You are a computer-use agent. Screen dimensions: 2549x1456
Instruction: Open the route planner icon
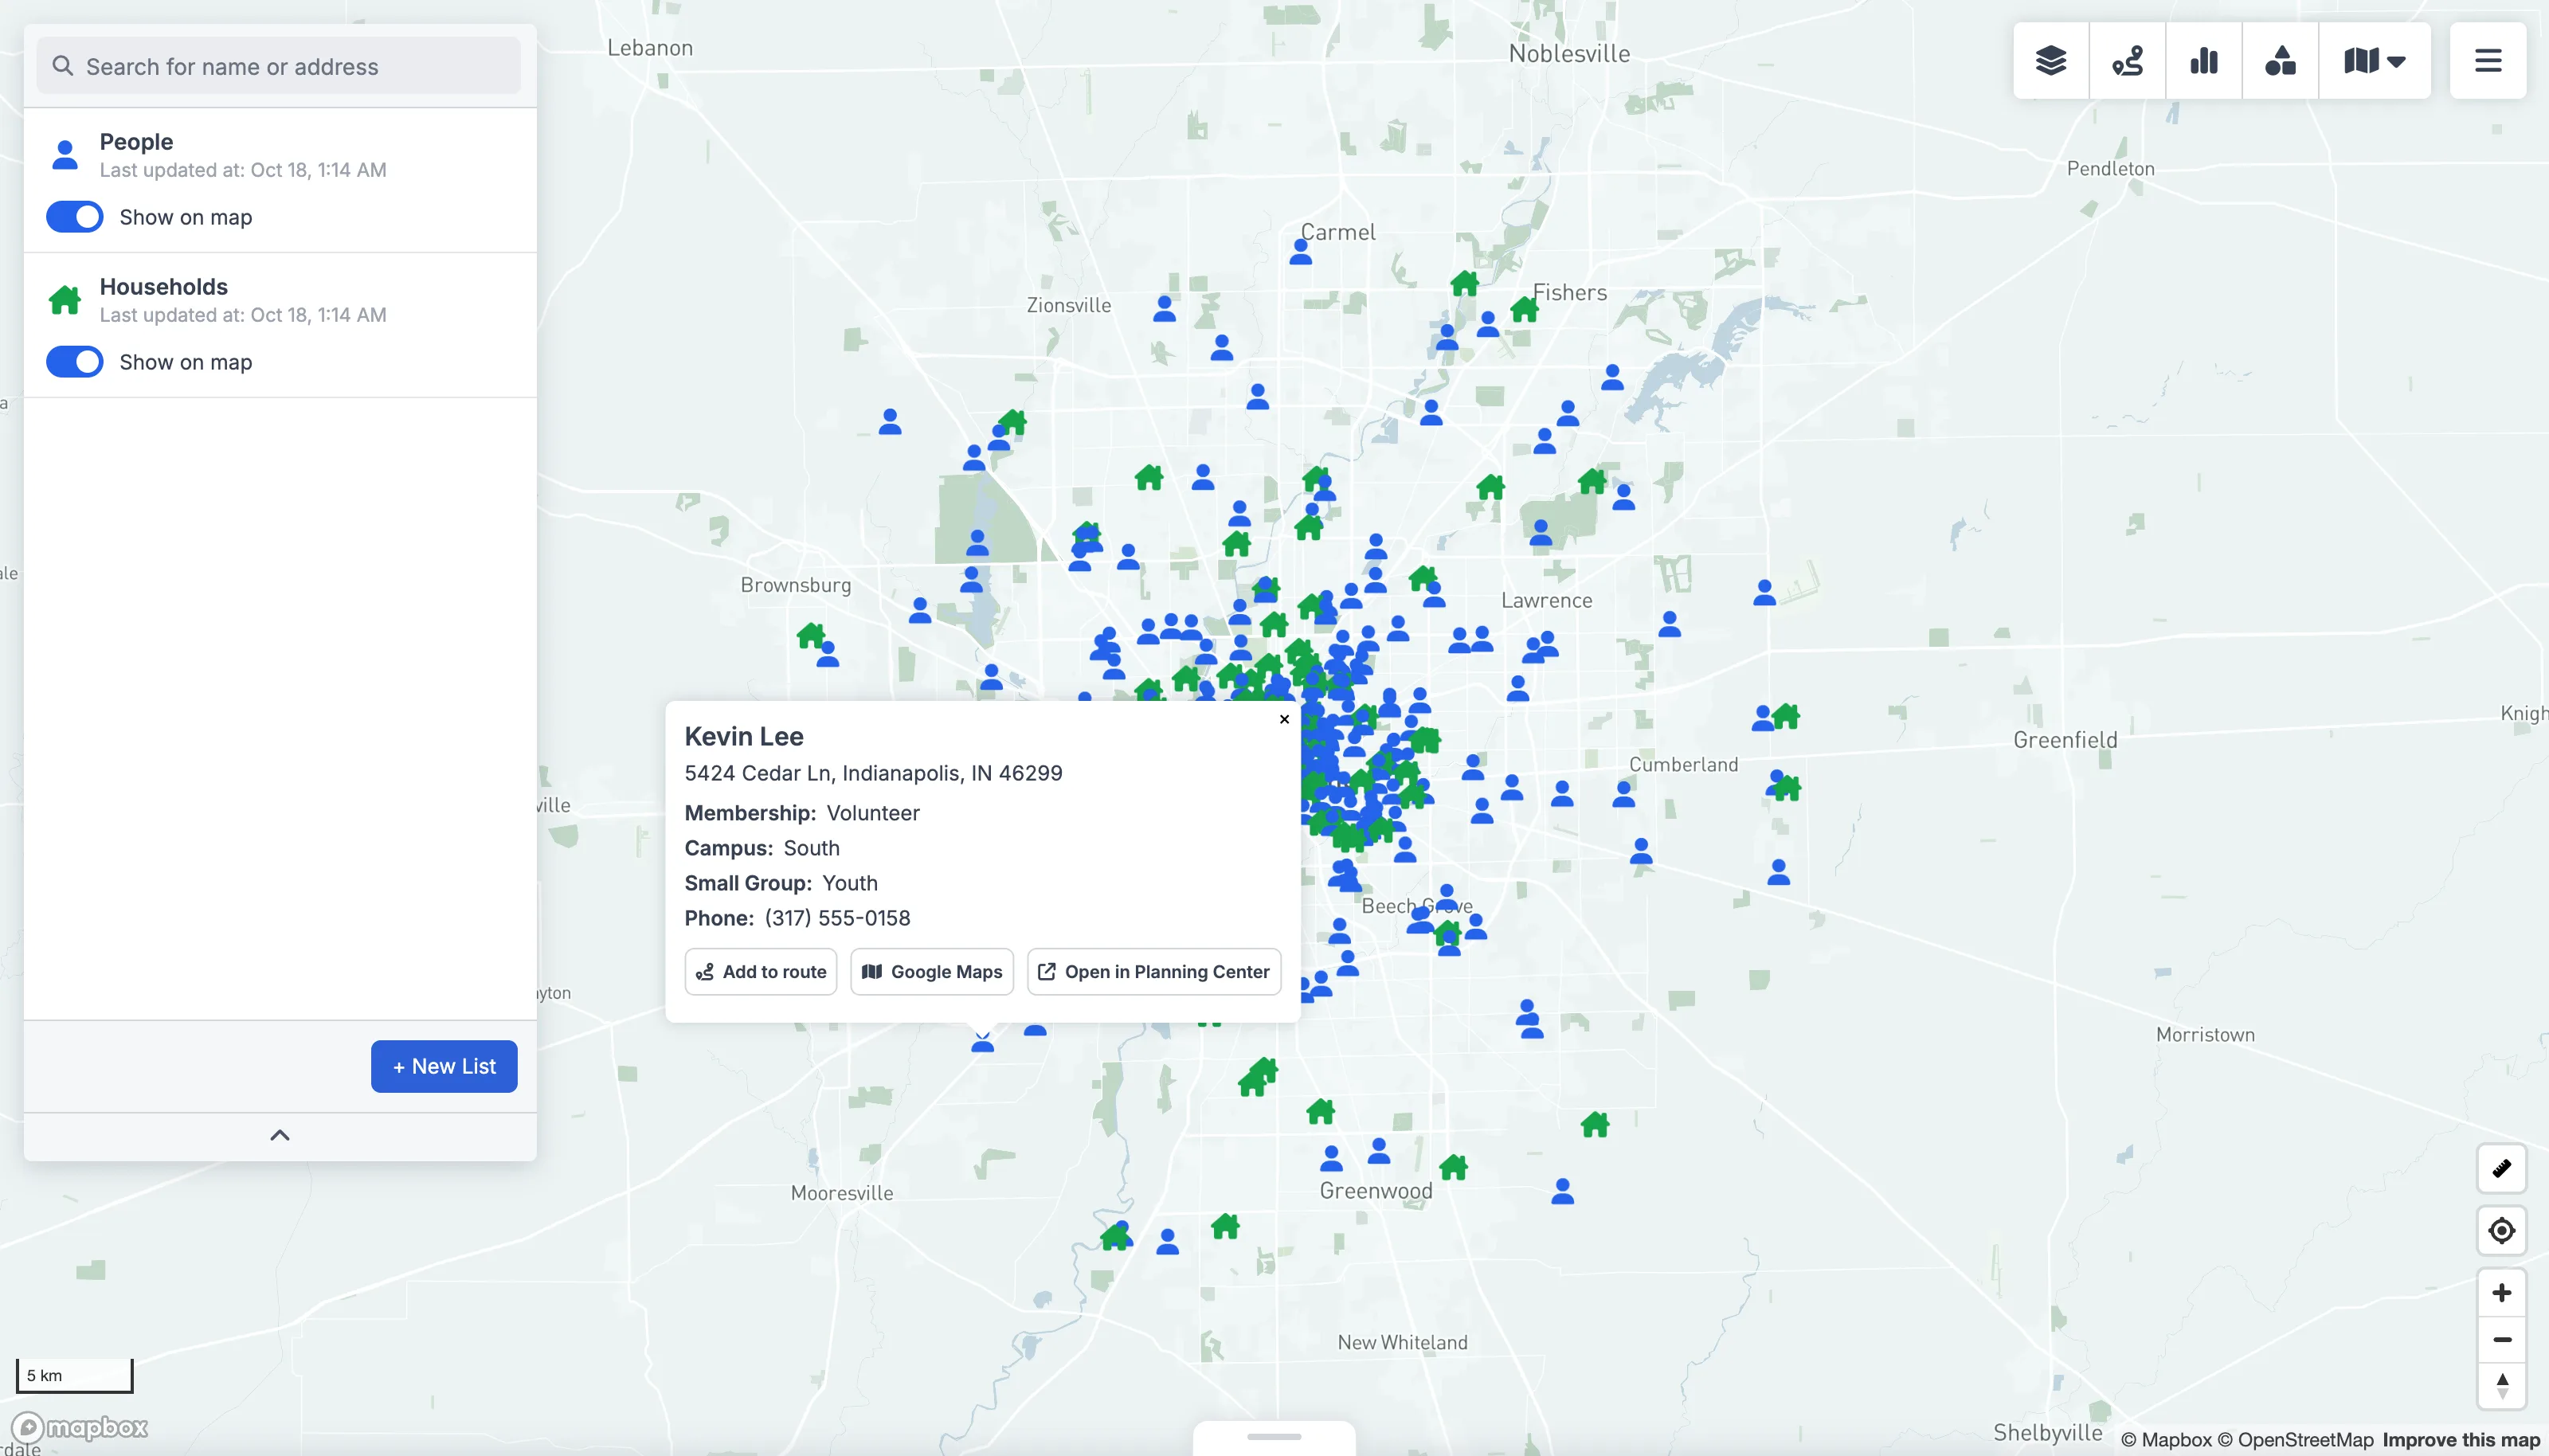click(x=2127, y=61)
